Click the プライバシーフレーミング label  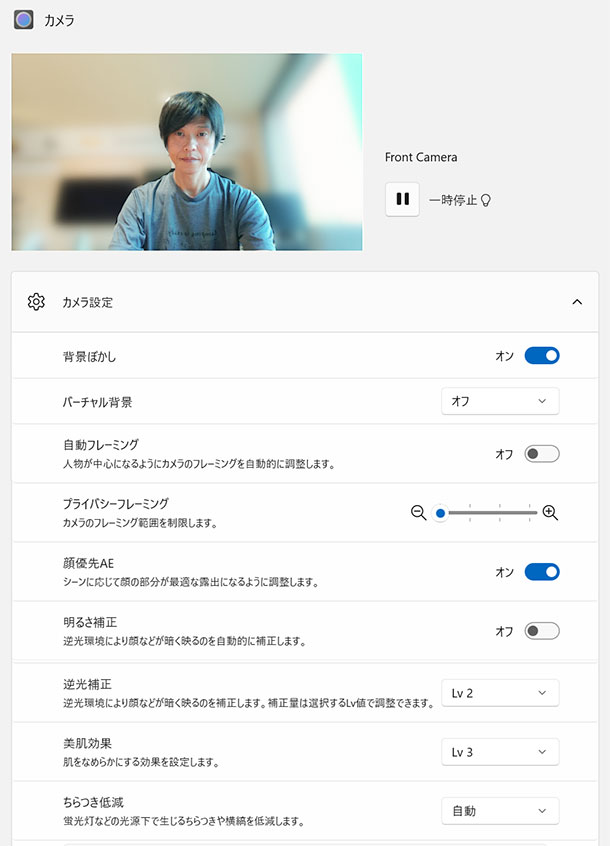point(116,503)
